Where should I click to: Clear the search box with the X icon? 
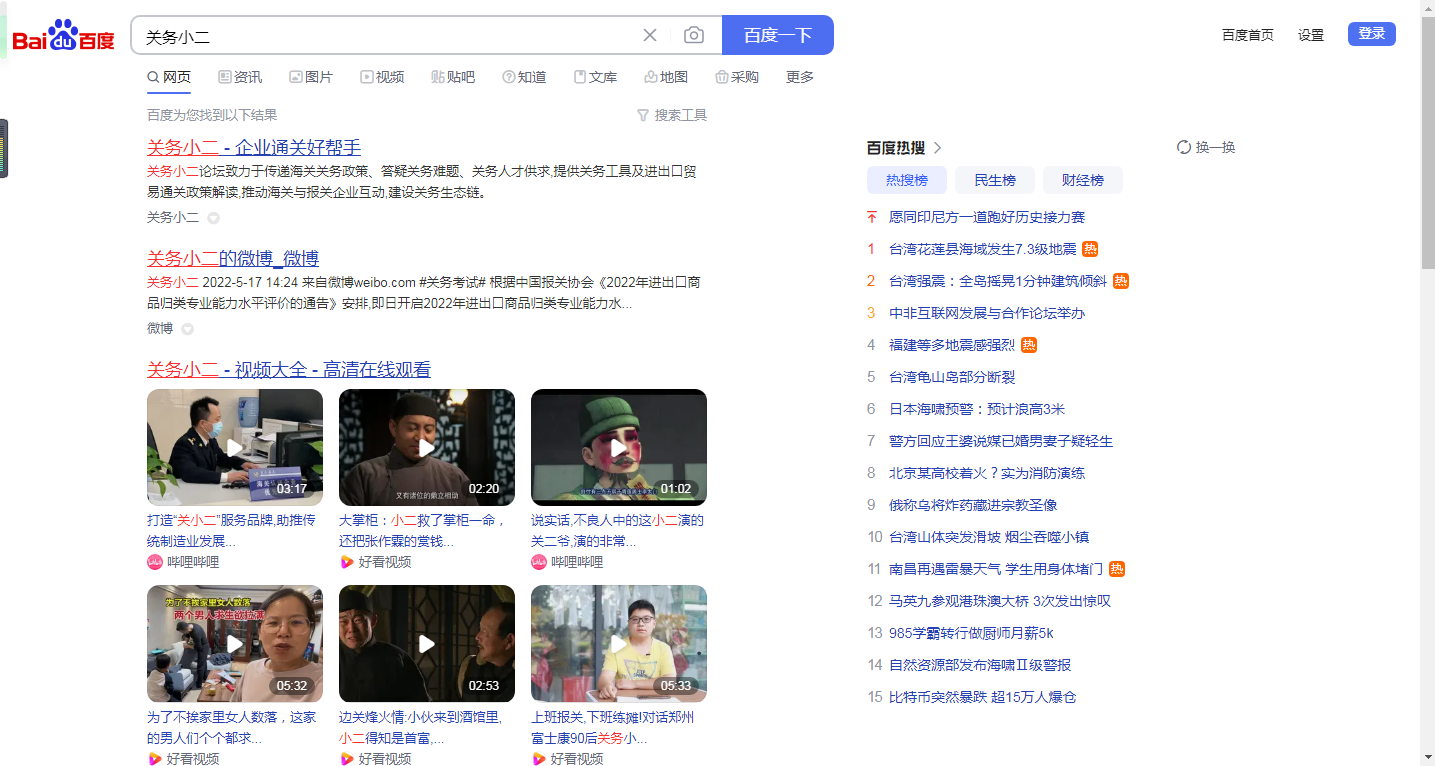(x=650, y=35)
